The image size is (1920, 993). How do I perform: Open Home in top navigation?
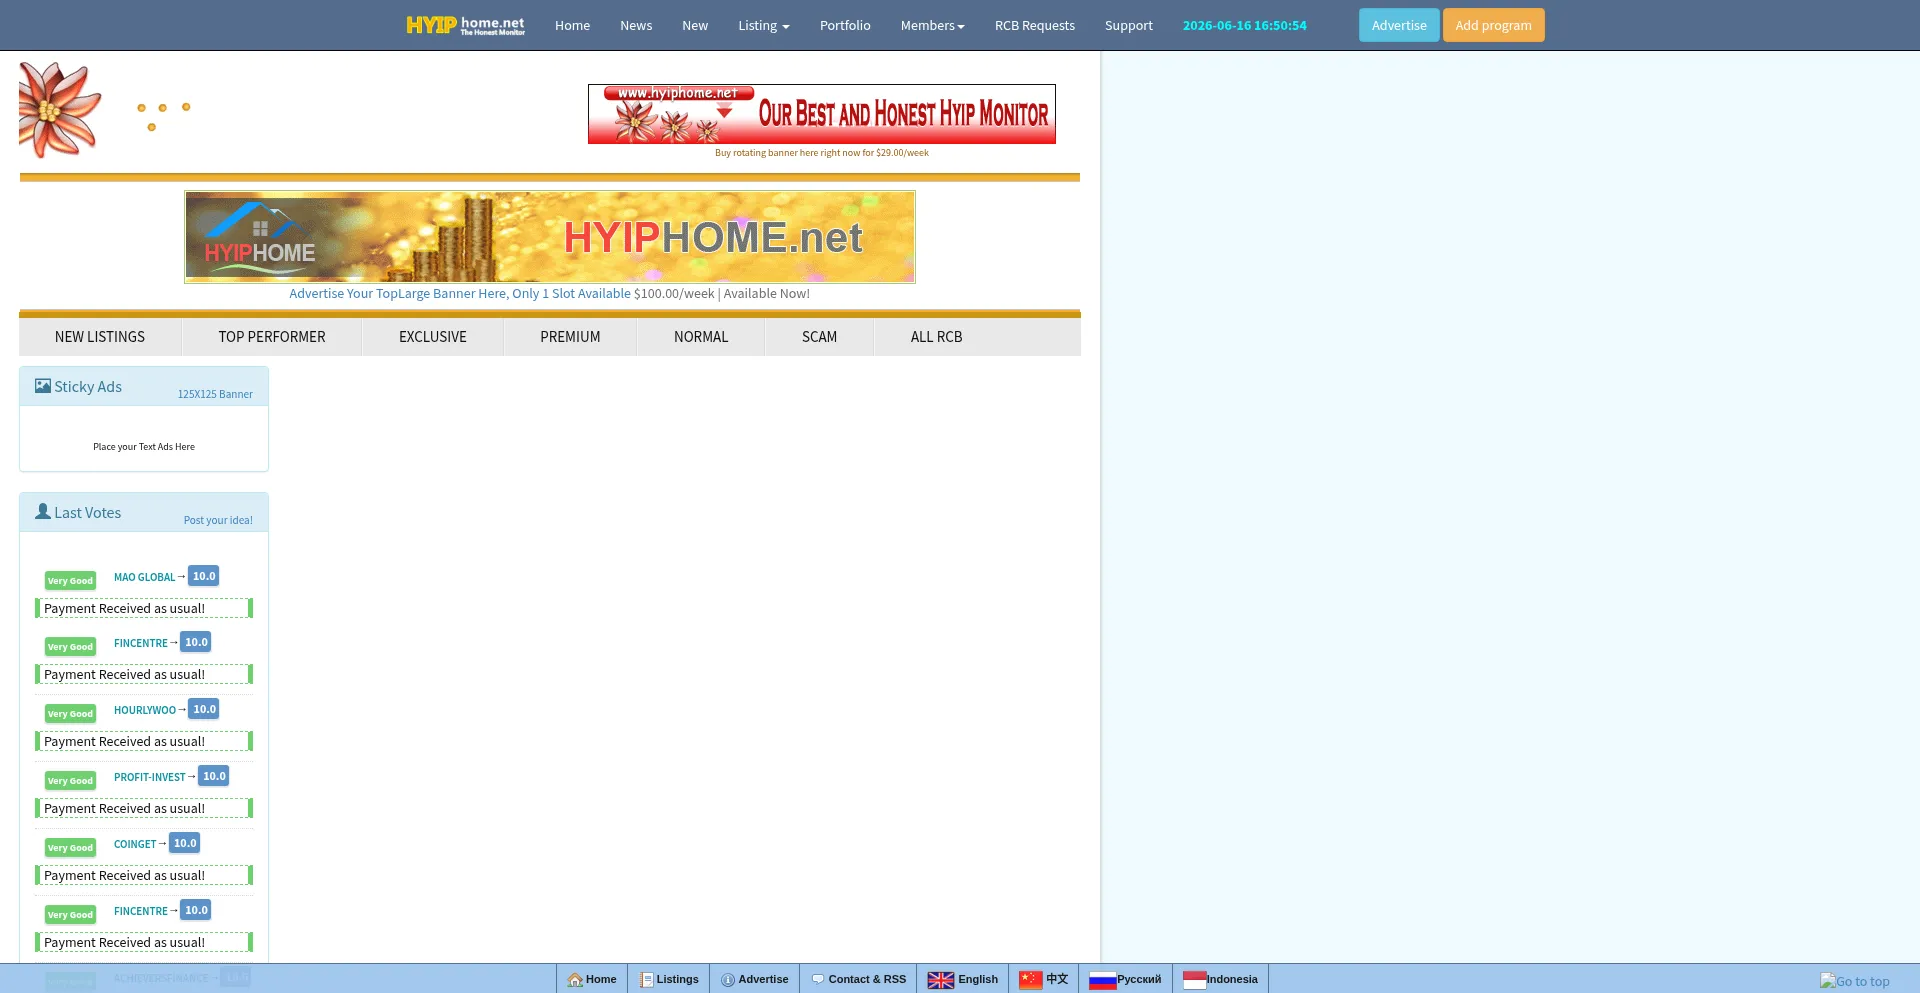[x=572, y=26]
